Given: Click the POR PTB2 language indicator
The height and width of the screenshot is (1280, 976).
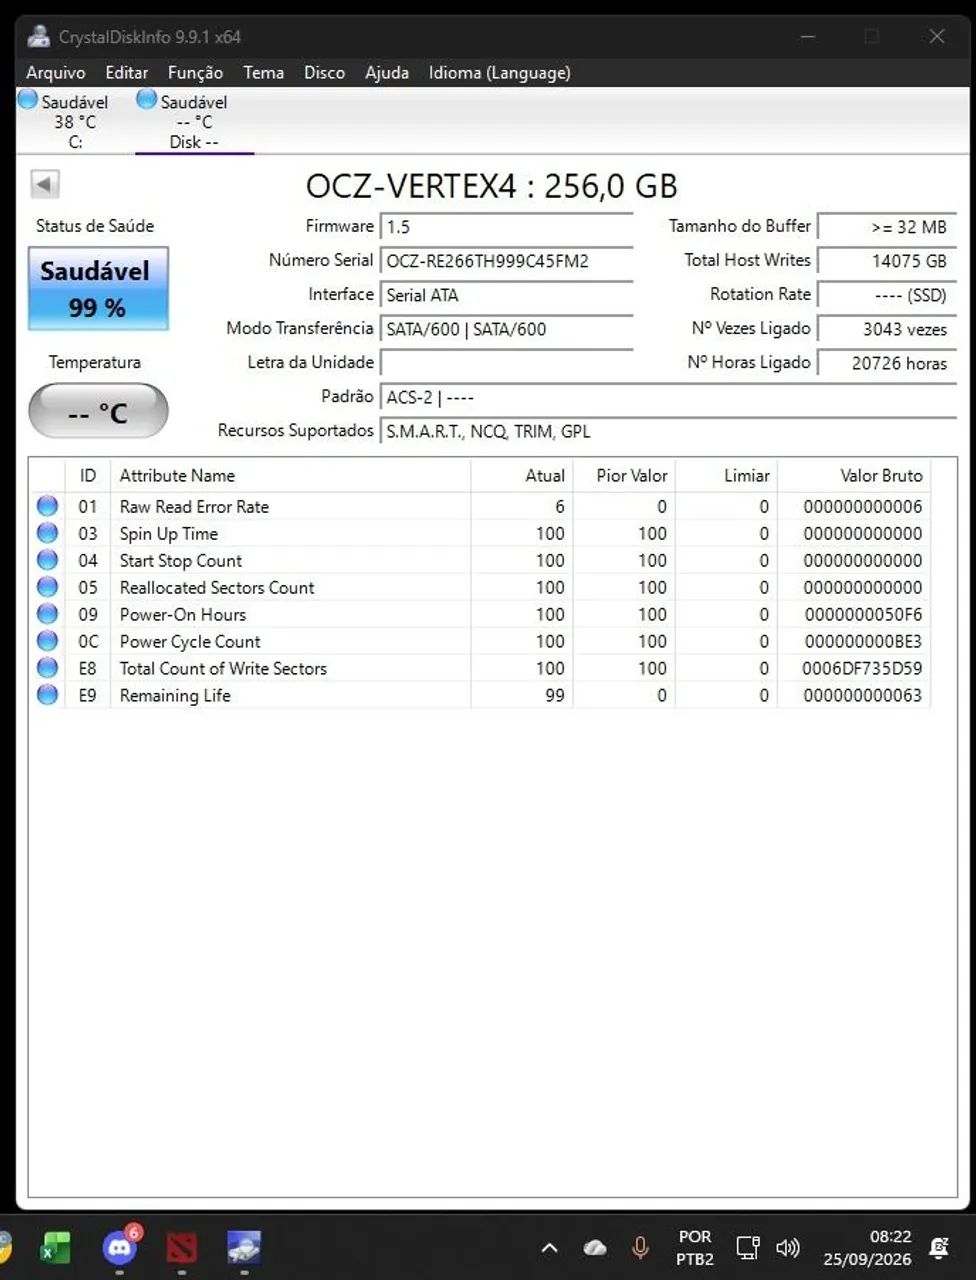Looking at the screenshot, I should [x=695, y=1247].
